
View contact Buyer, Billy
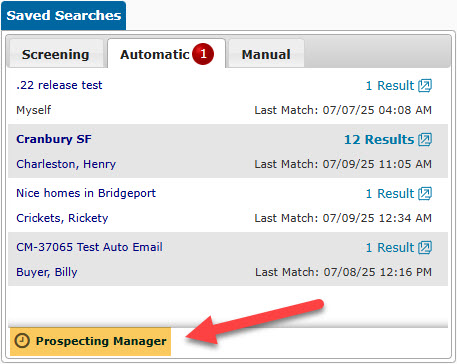point(47,272)
